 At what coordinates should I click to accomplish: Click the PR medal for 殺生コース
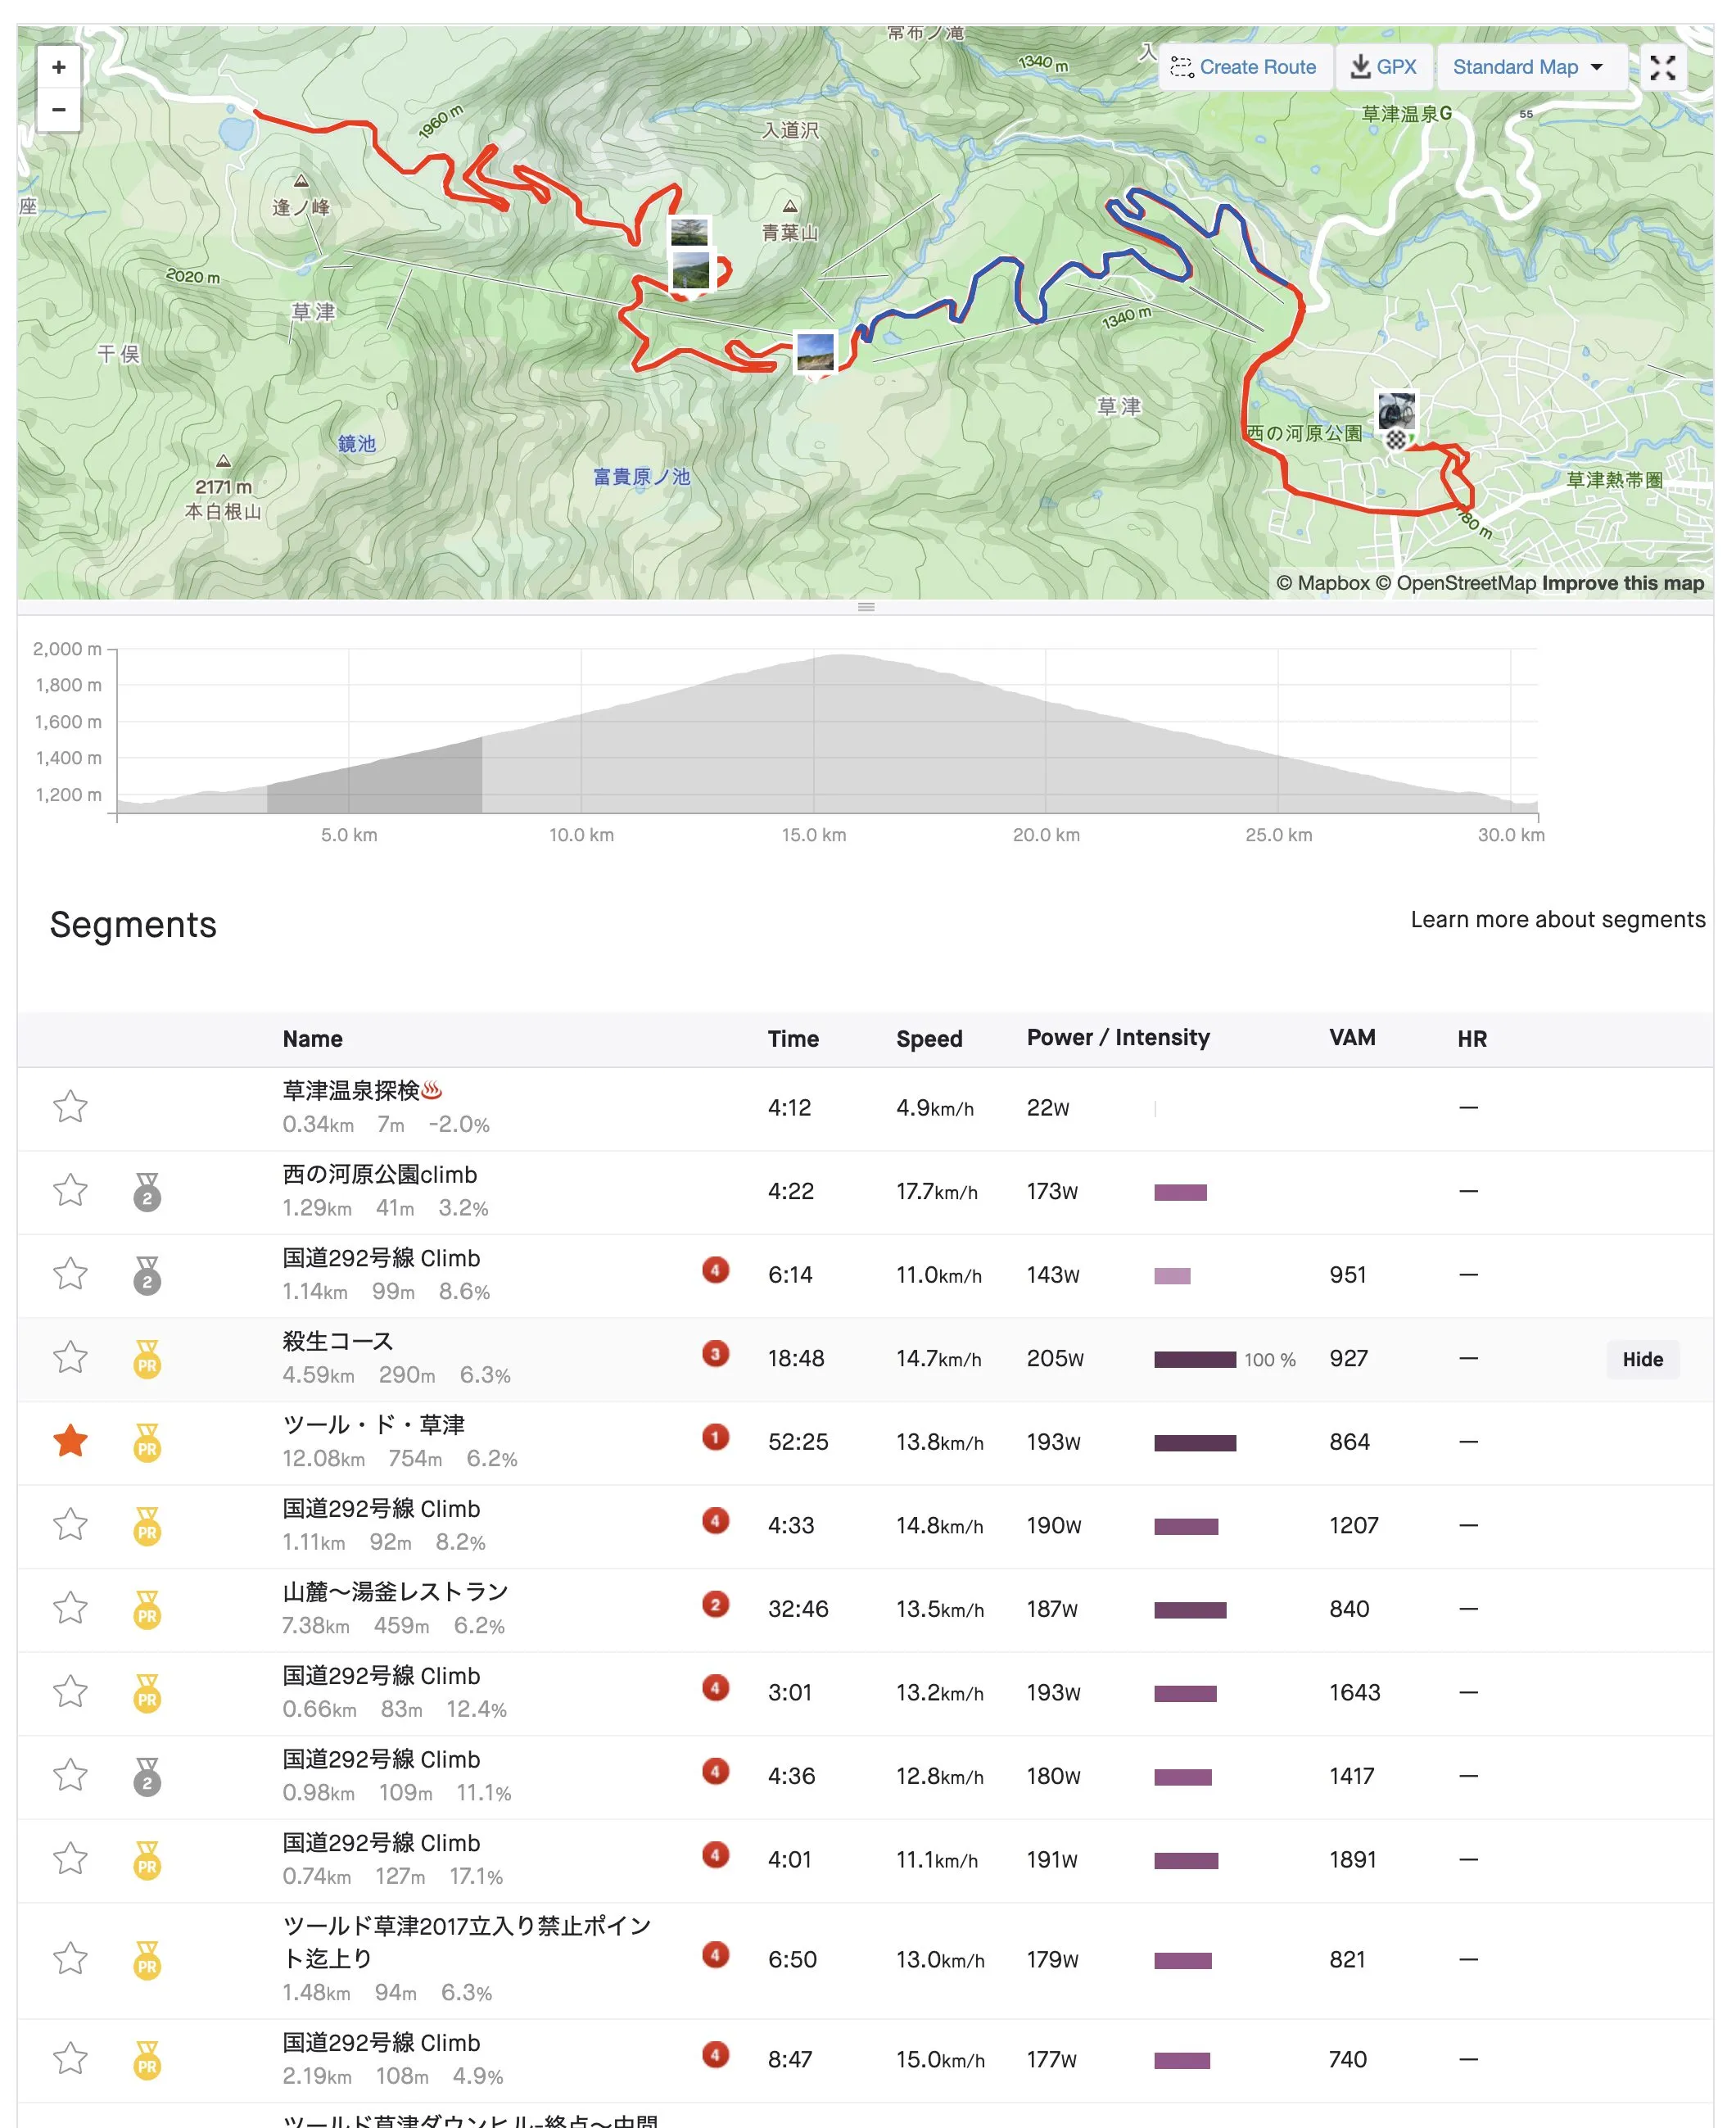tap(147, 1359)
